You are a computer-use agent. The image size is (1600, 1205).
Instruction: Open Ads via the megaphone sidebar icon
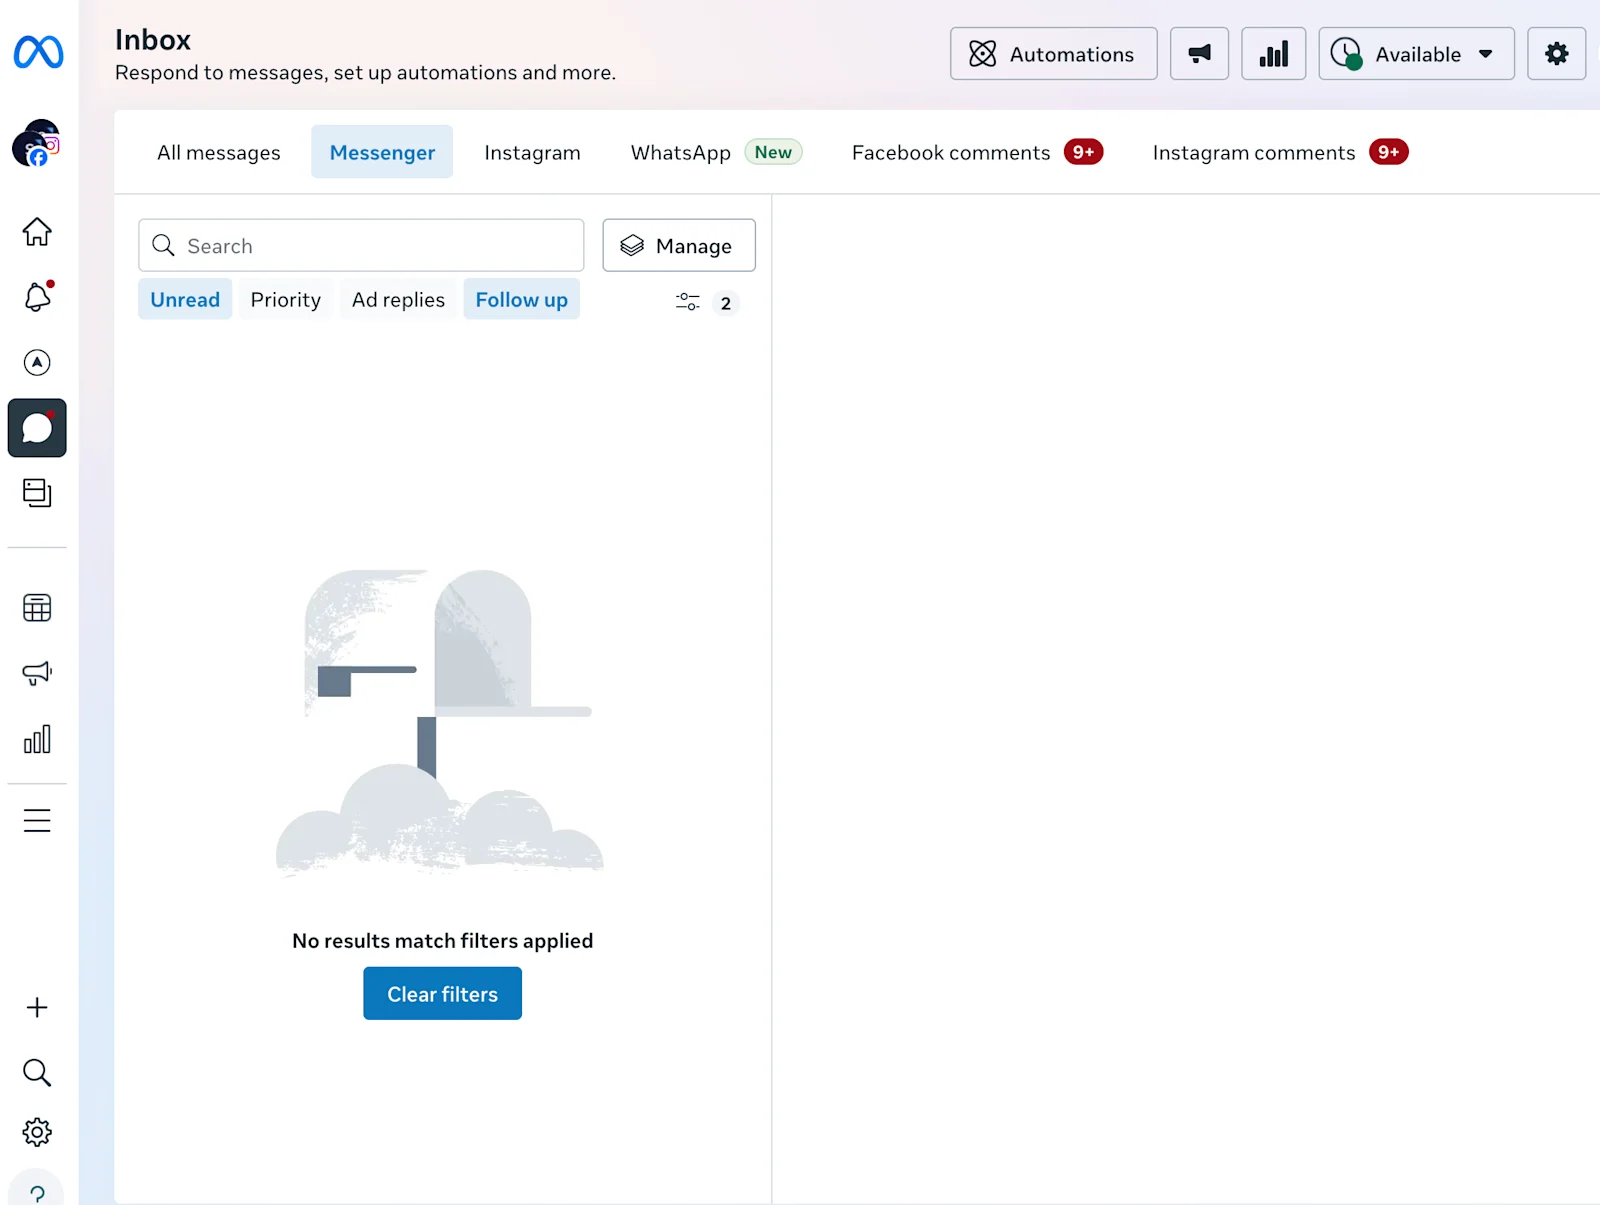pyautogui.click(x=37, y=673)
